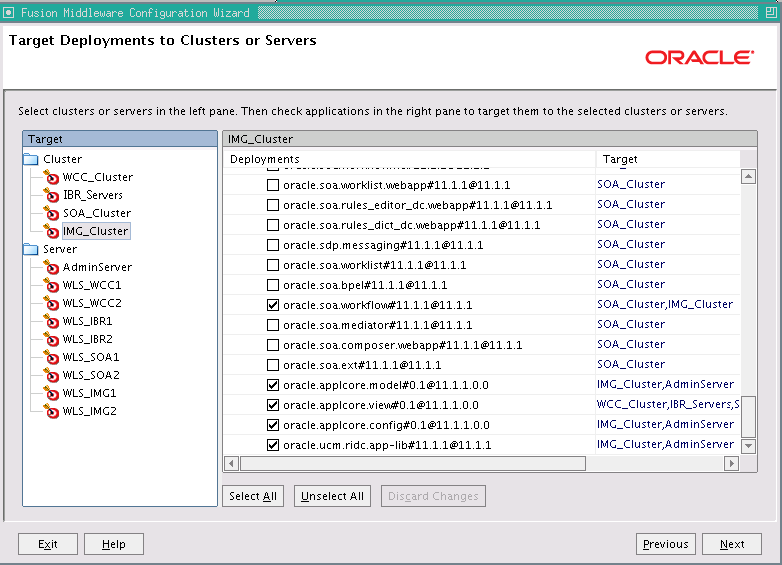Check oracle.soa.composer.webapp deployment
782x565 pixels.
point(273,345)
